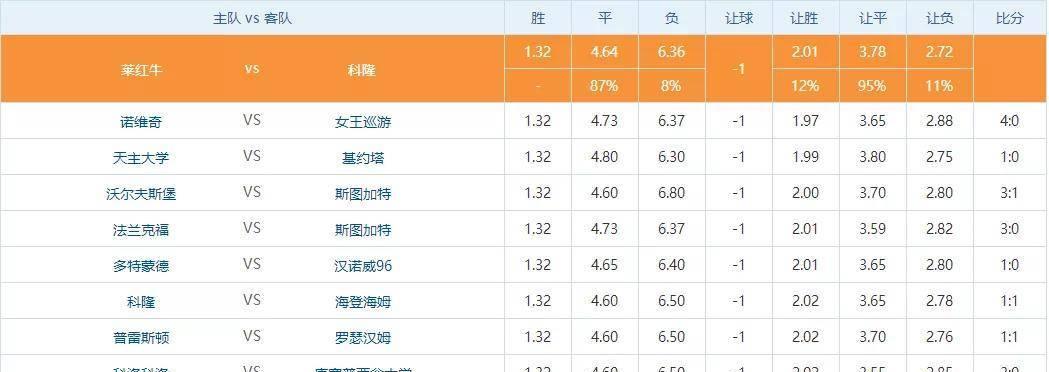Click the 87% draw percentage cell

click(x=605, y=86)
